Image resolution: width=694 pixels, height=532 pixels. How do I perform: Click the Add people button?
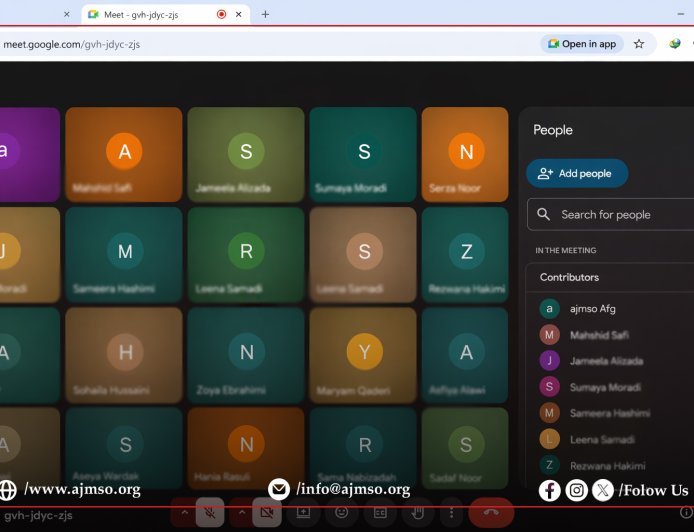(x=577, y=173)
